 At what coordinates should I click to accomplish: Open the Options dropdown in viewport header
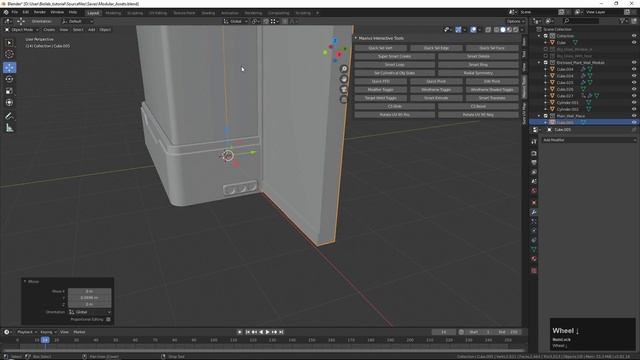click(515, 21)
